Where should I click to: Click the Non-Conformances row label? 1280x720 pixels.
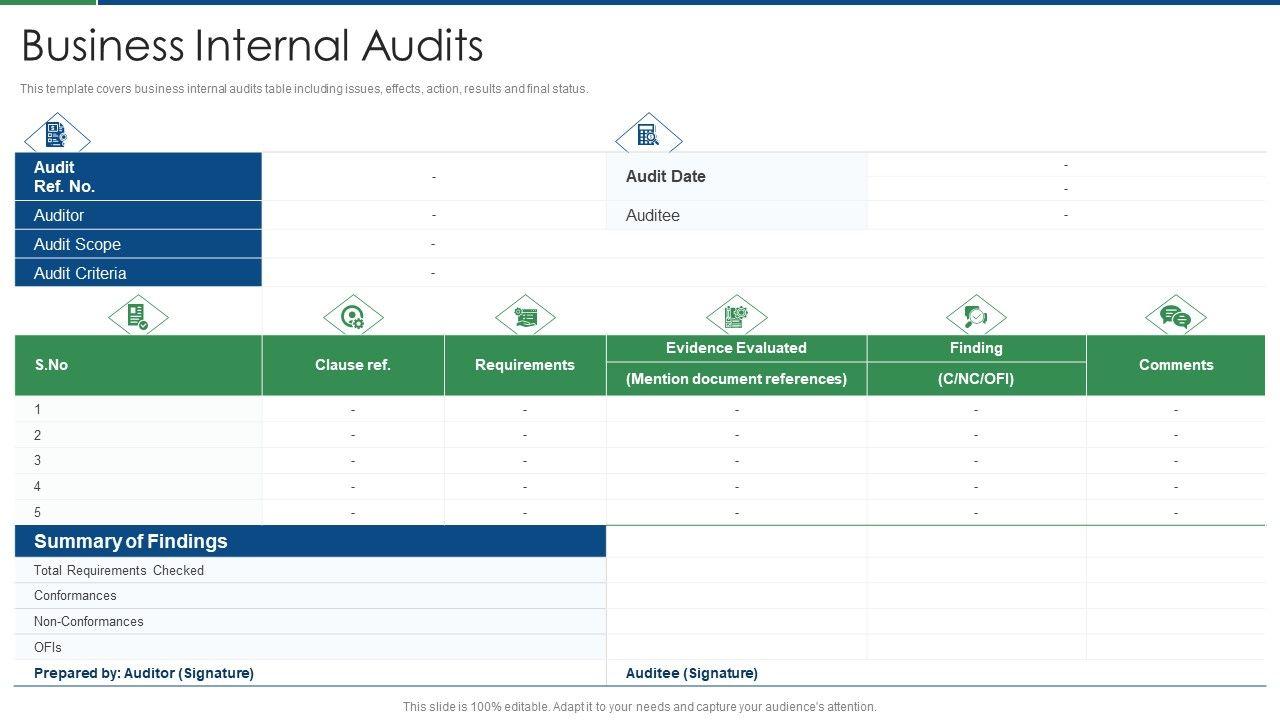[89, 621]
